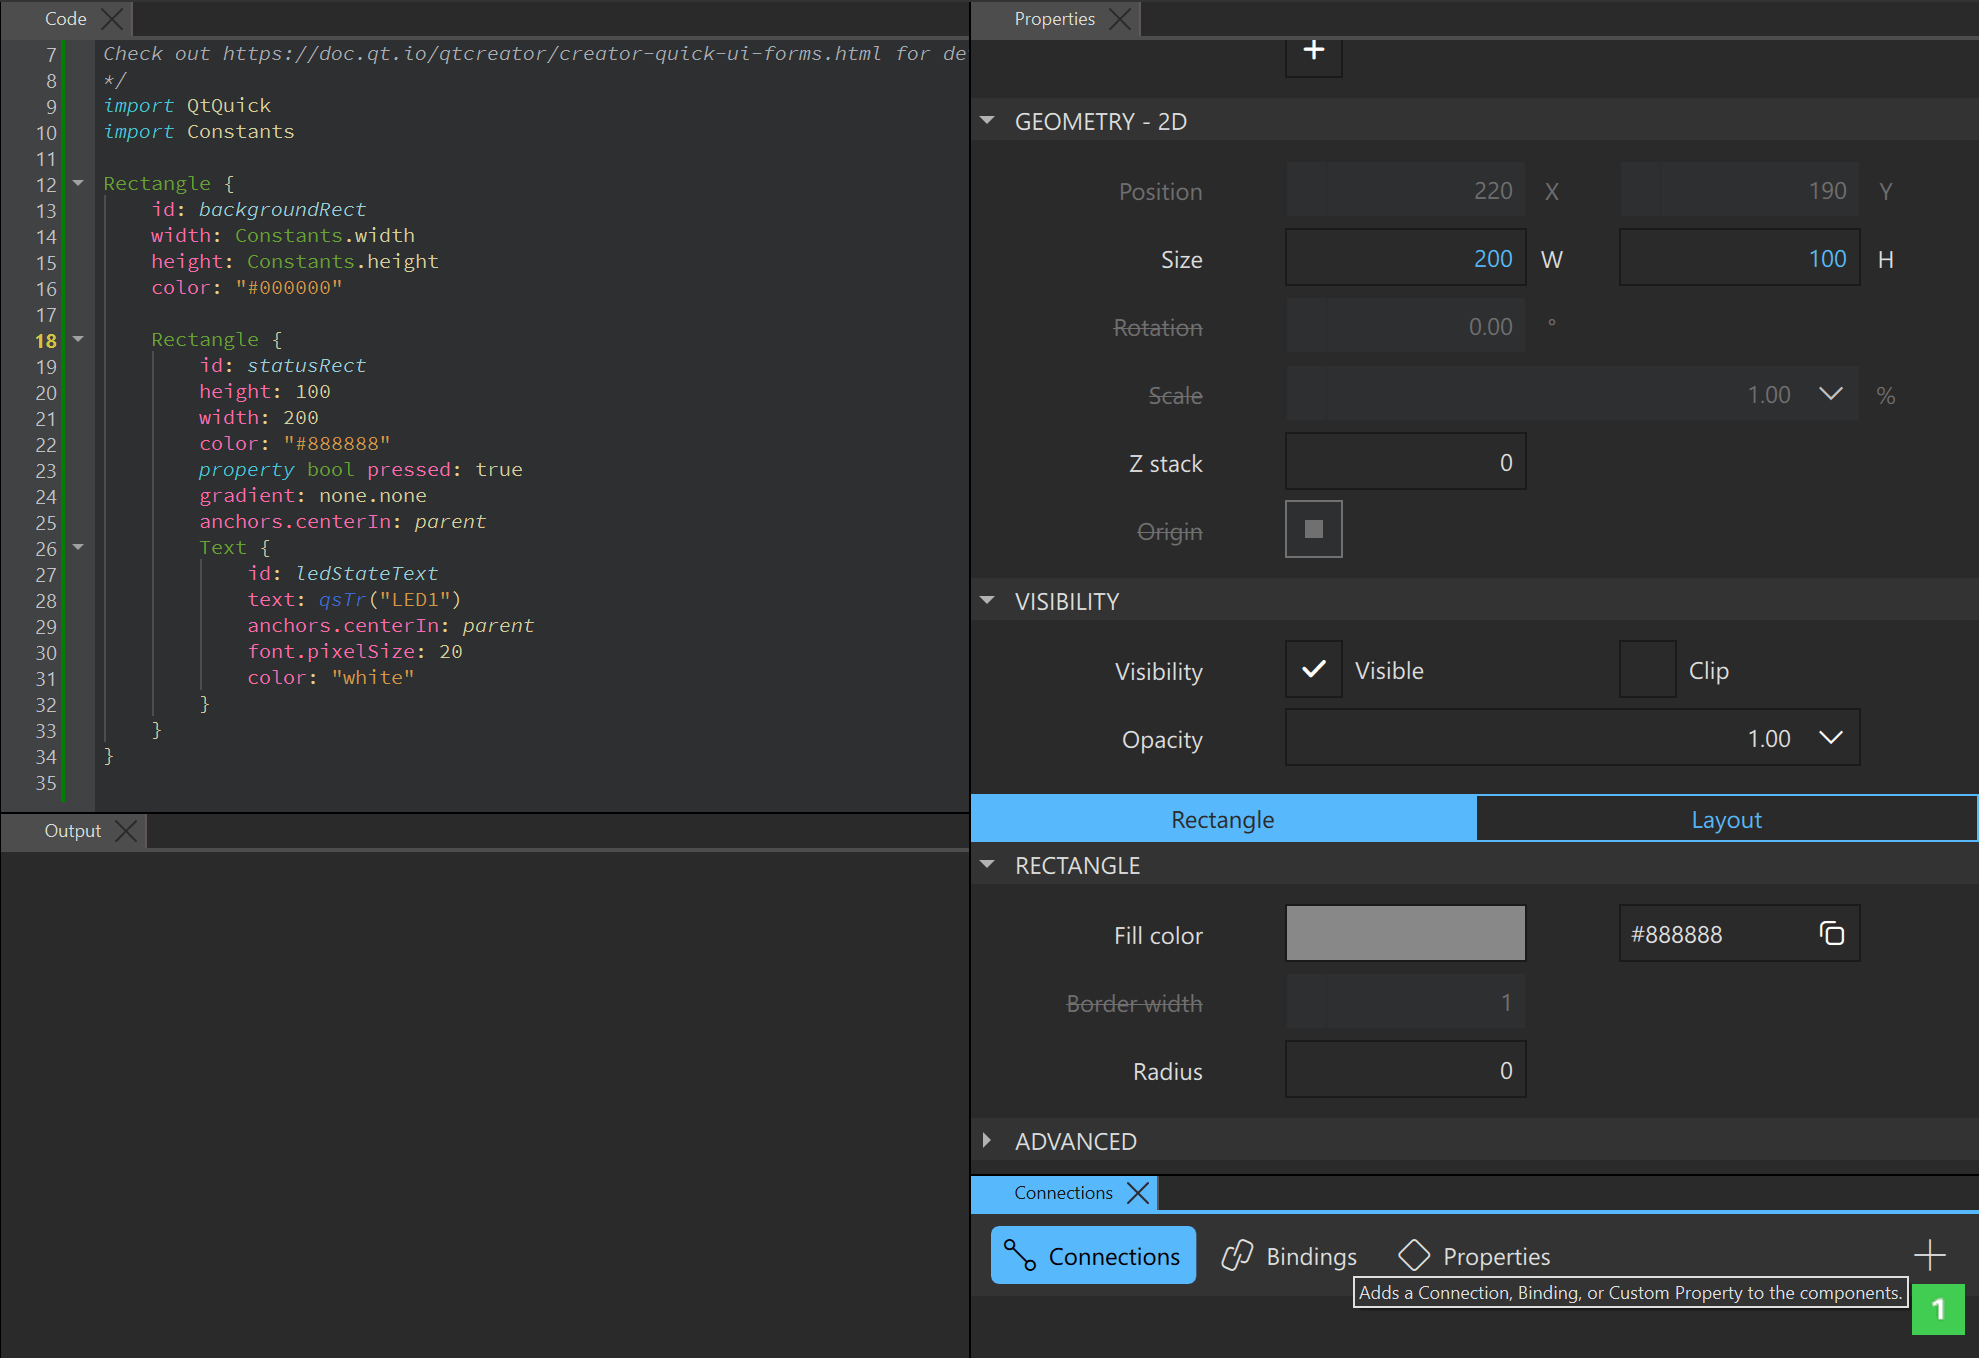The height and width of the screenshot is (1358, 1979).
Task: Enable the Clip checkbox
Action: (1647, 670)
